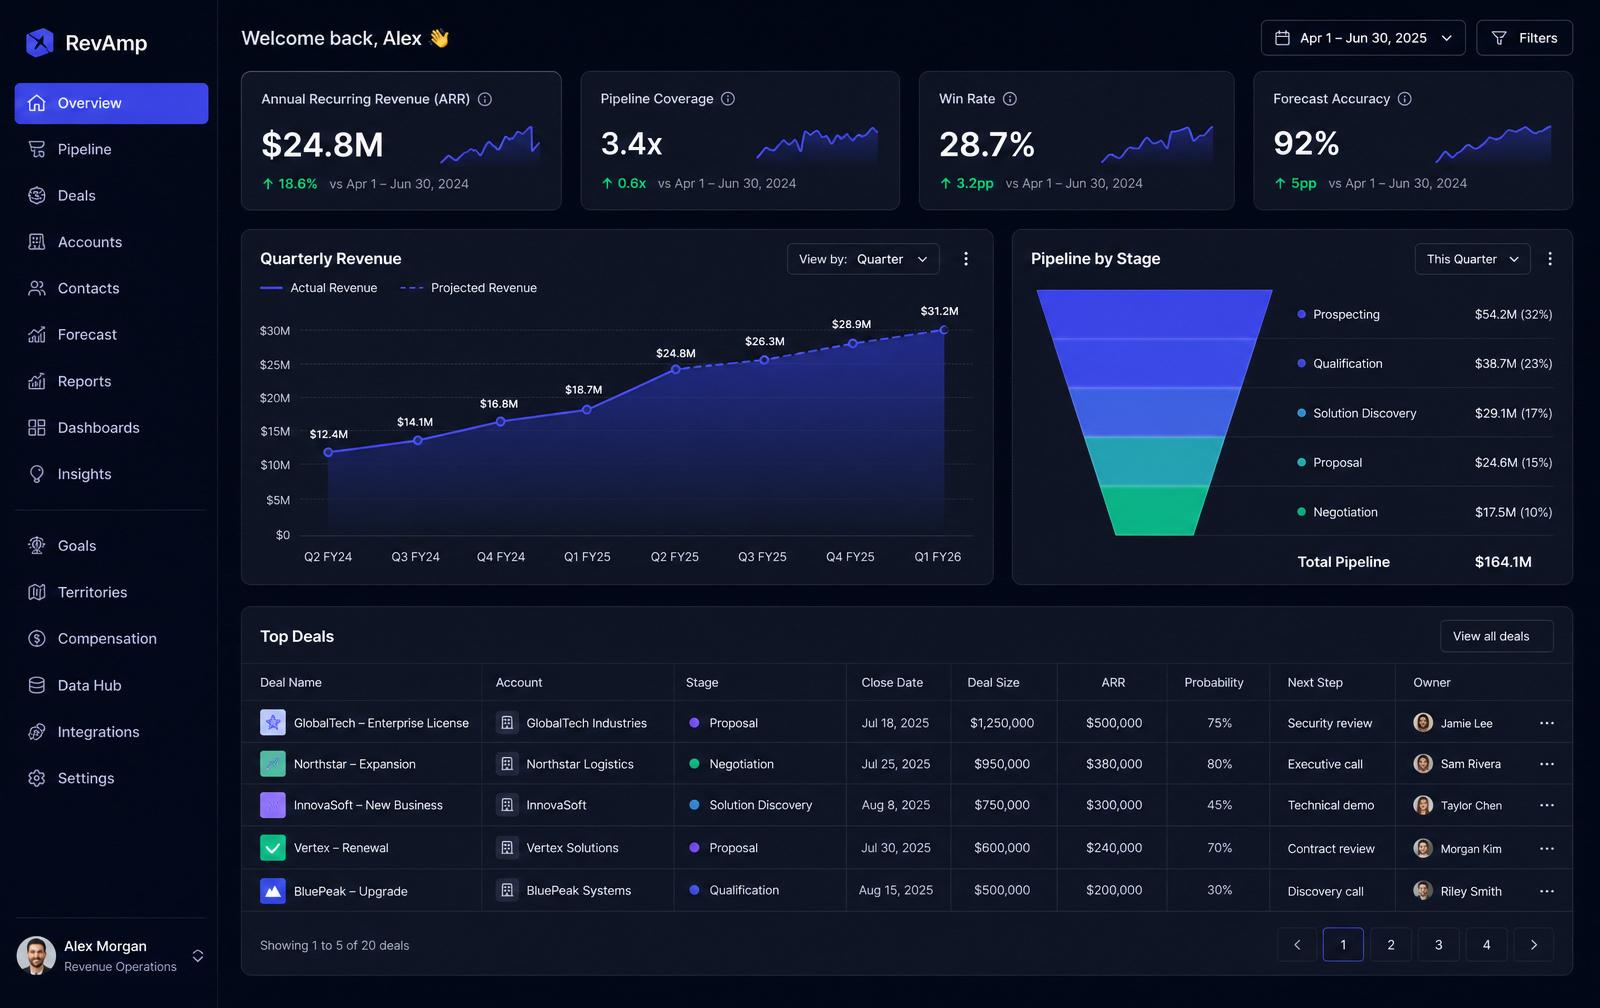
Task: Open the Forecast chart icon
Action: pos(37,334)
